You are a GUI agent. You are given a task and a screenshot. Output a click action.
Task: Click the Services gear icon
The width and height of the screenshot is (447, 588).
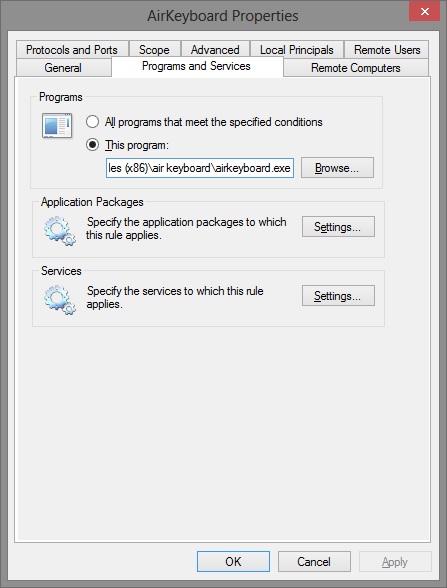(x=60, y=299)
